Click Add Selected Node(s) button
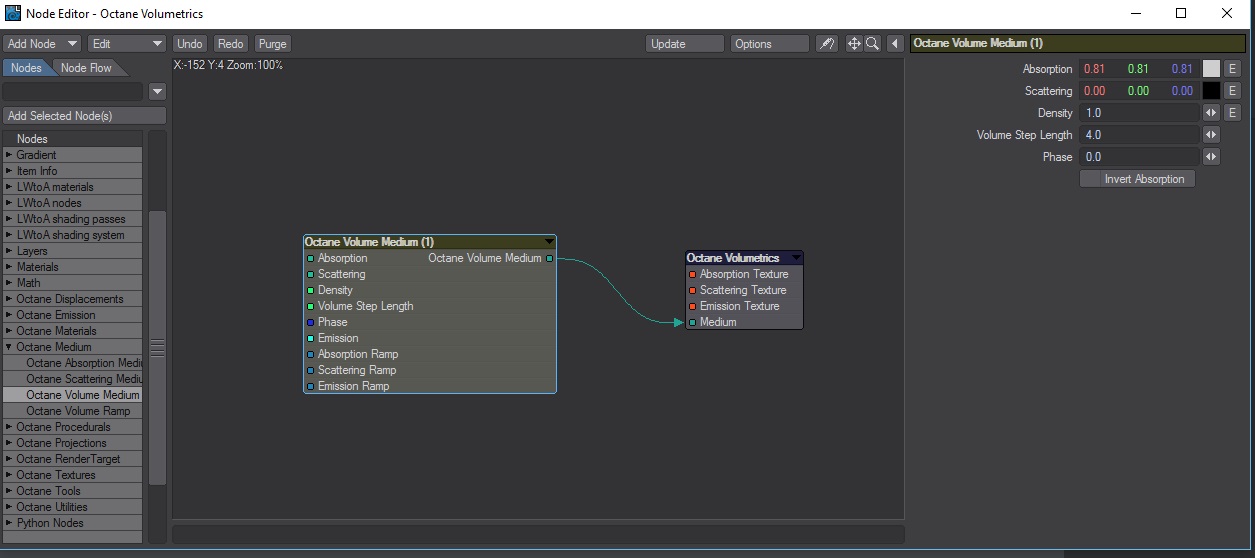Image resolution: width=1255 pixels, height=558 pixels. pos(84,116)
